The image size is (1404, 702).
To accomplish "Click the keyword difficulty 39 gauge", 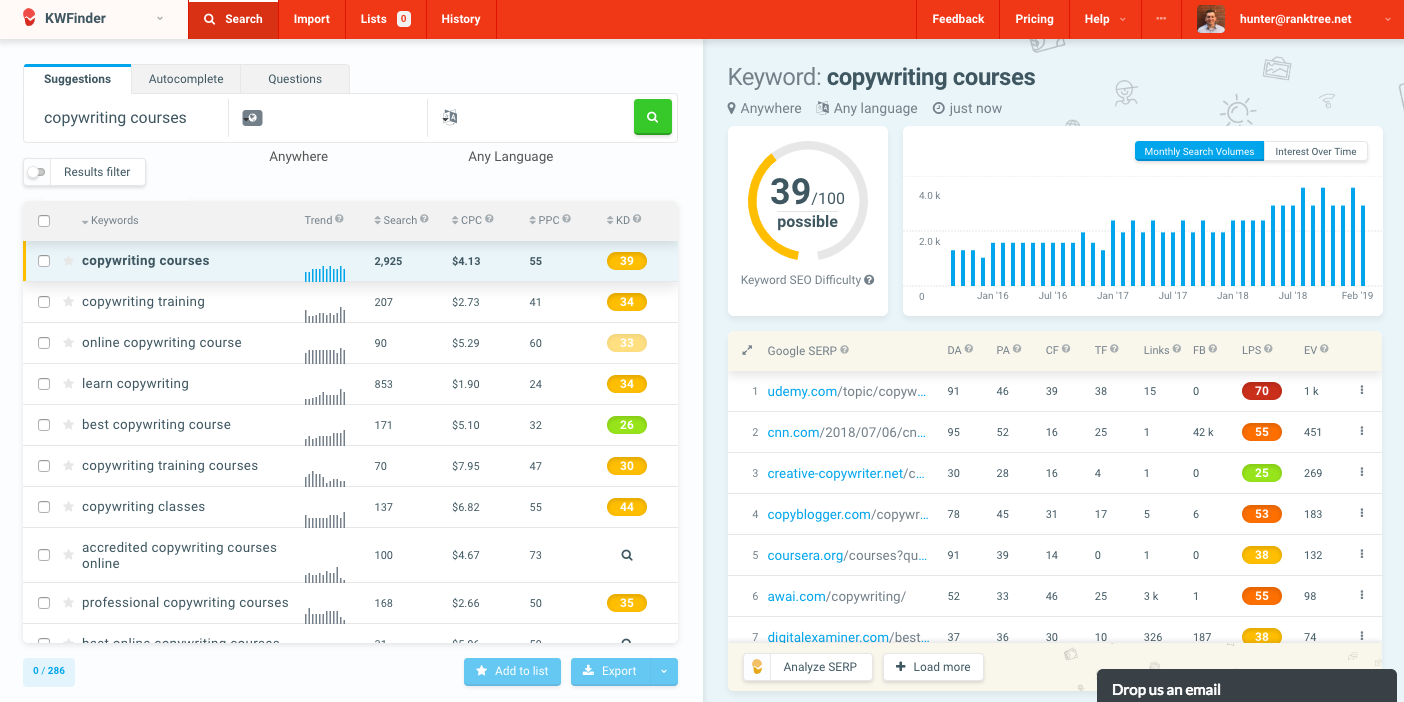I will [808, 201].
